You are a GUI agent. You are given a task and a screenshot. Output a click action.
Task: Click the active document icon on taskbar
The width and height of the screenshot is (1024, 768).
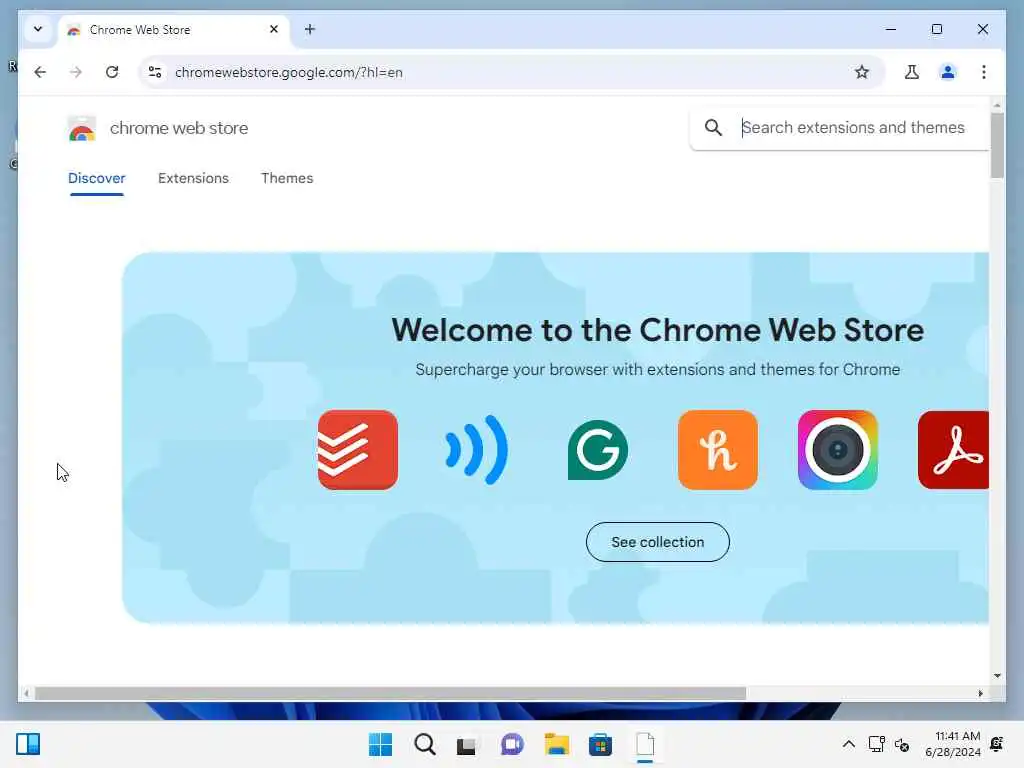click(645, 745)
